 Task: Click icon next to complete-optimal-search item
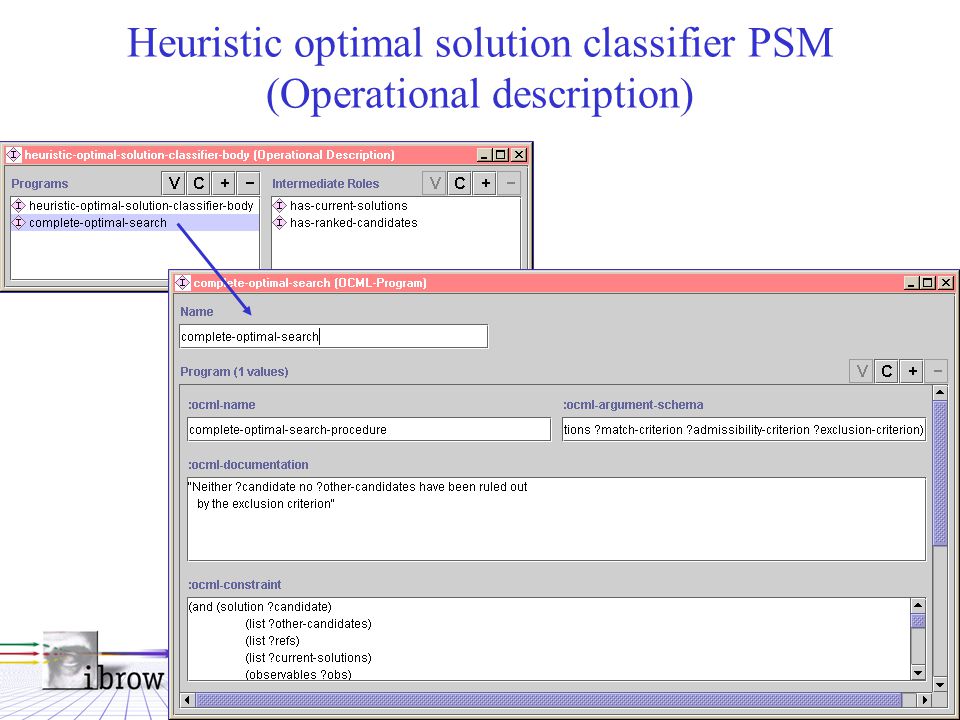coord(19,223)
